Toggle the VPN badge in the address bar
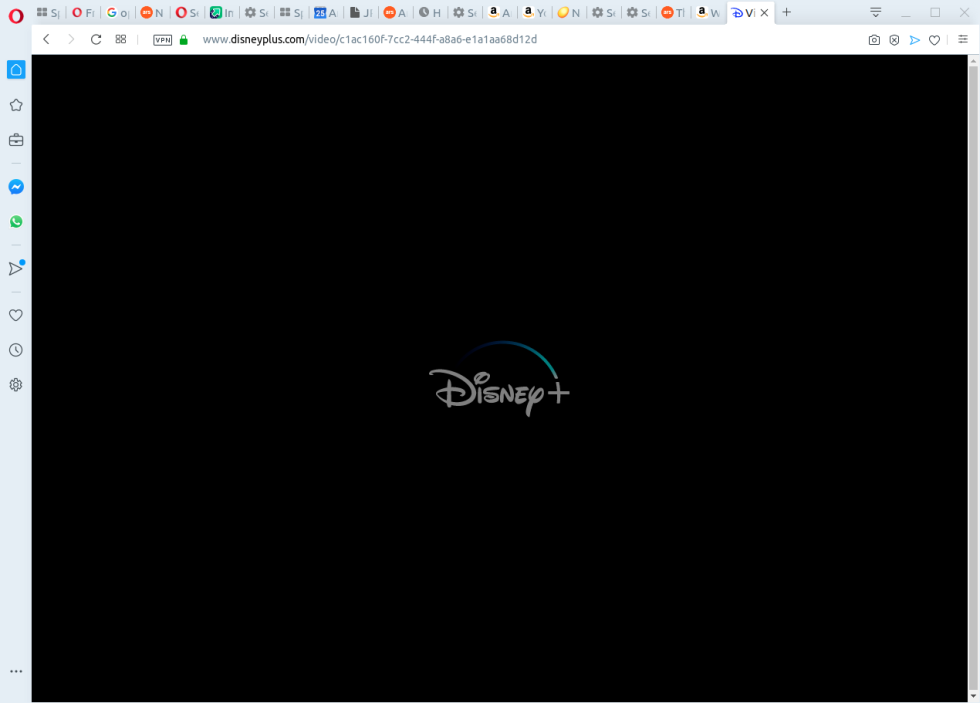980x703 pixels. pos(162,40)
